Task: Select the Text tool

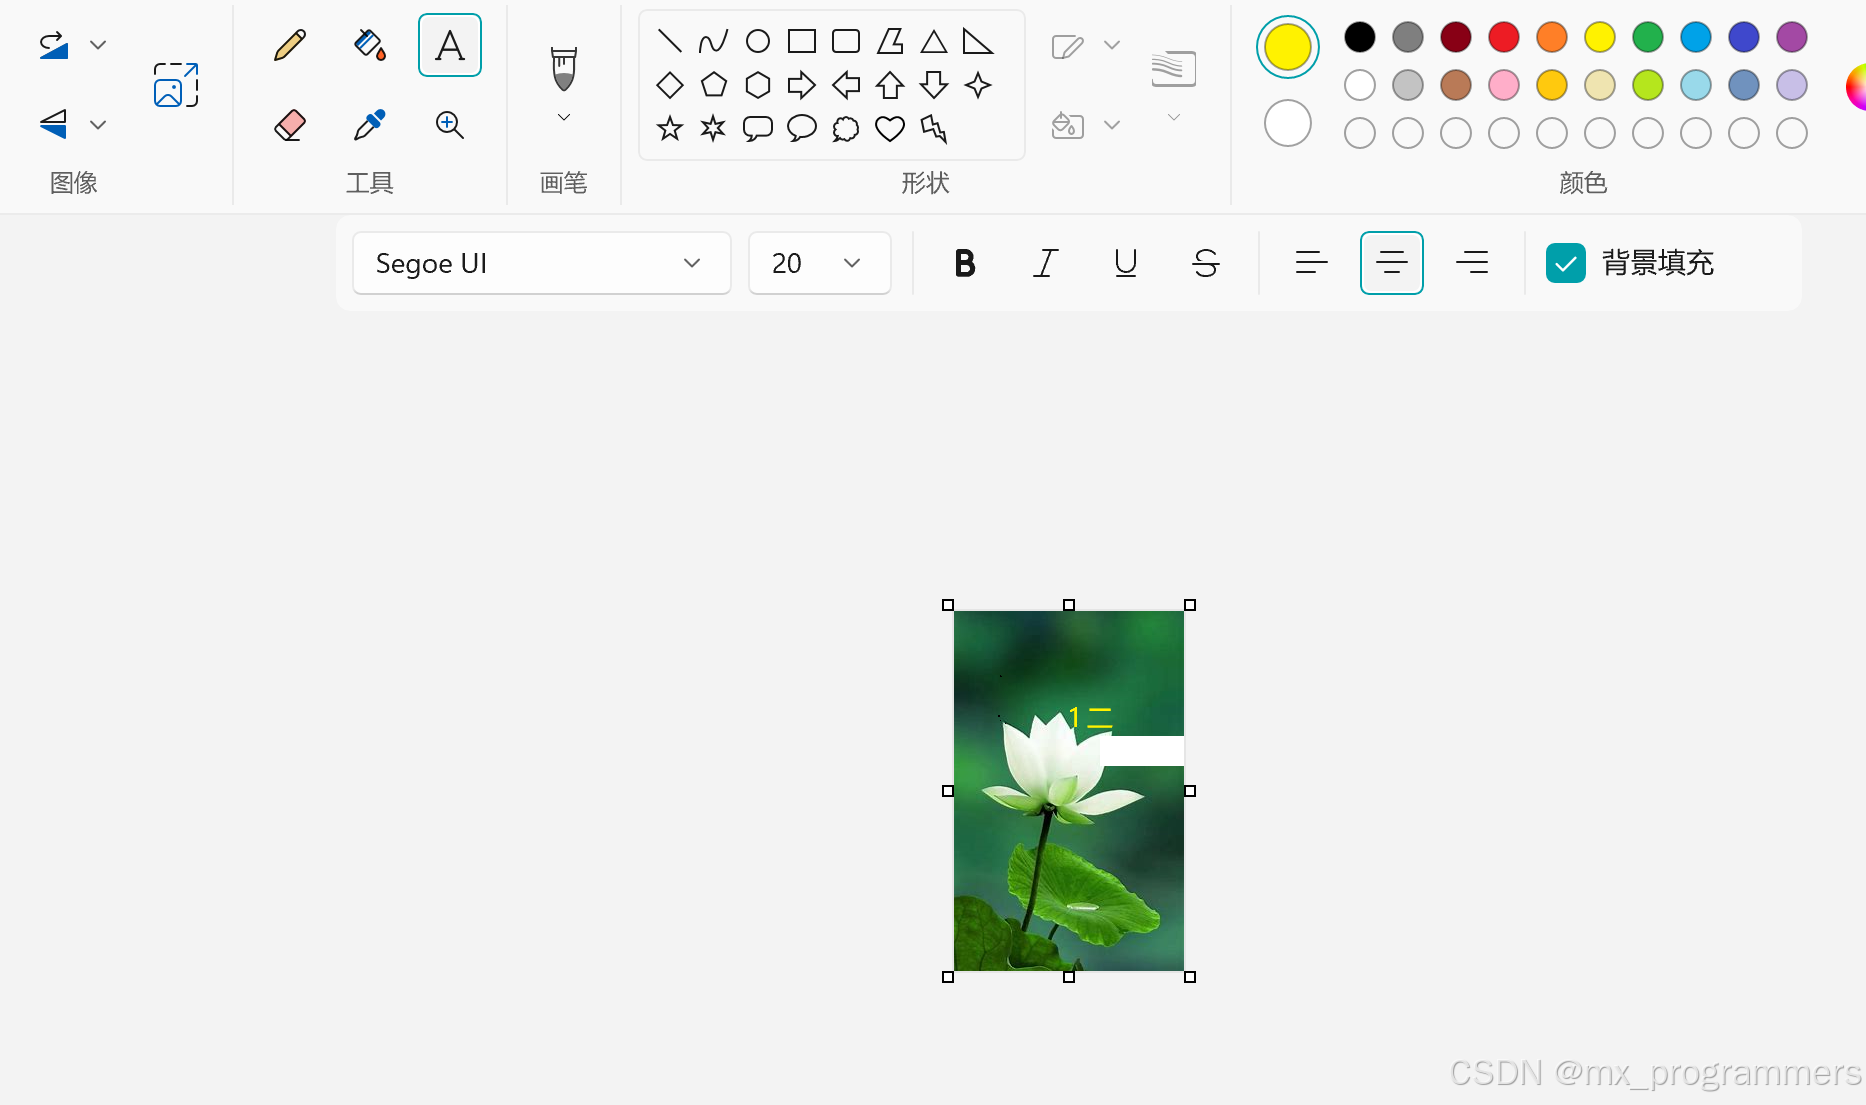Action: (x=450, y=45)
